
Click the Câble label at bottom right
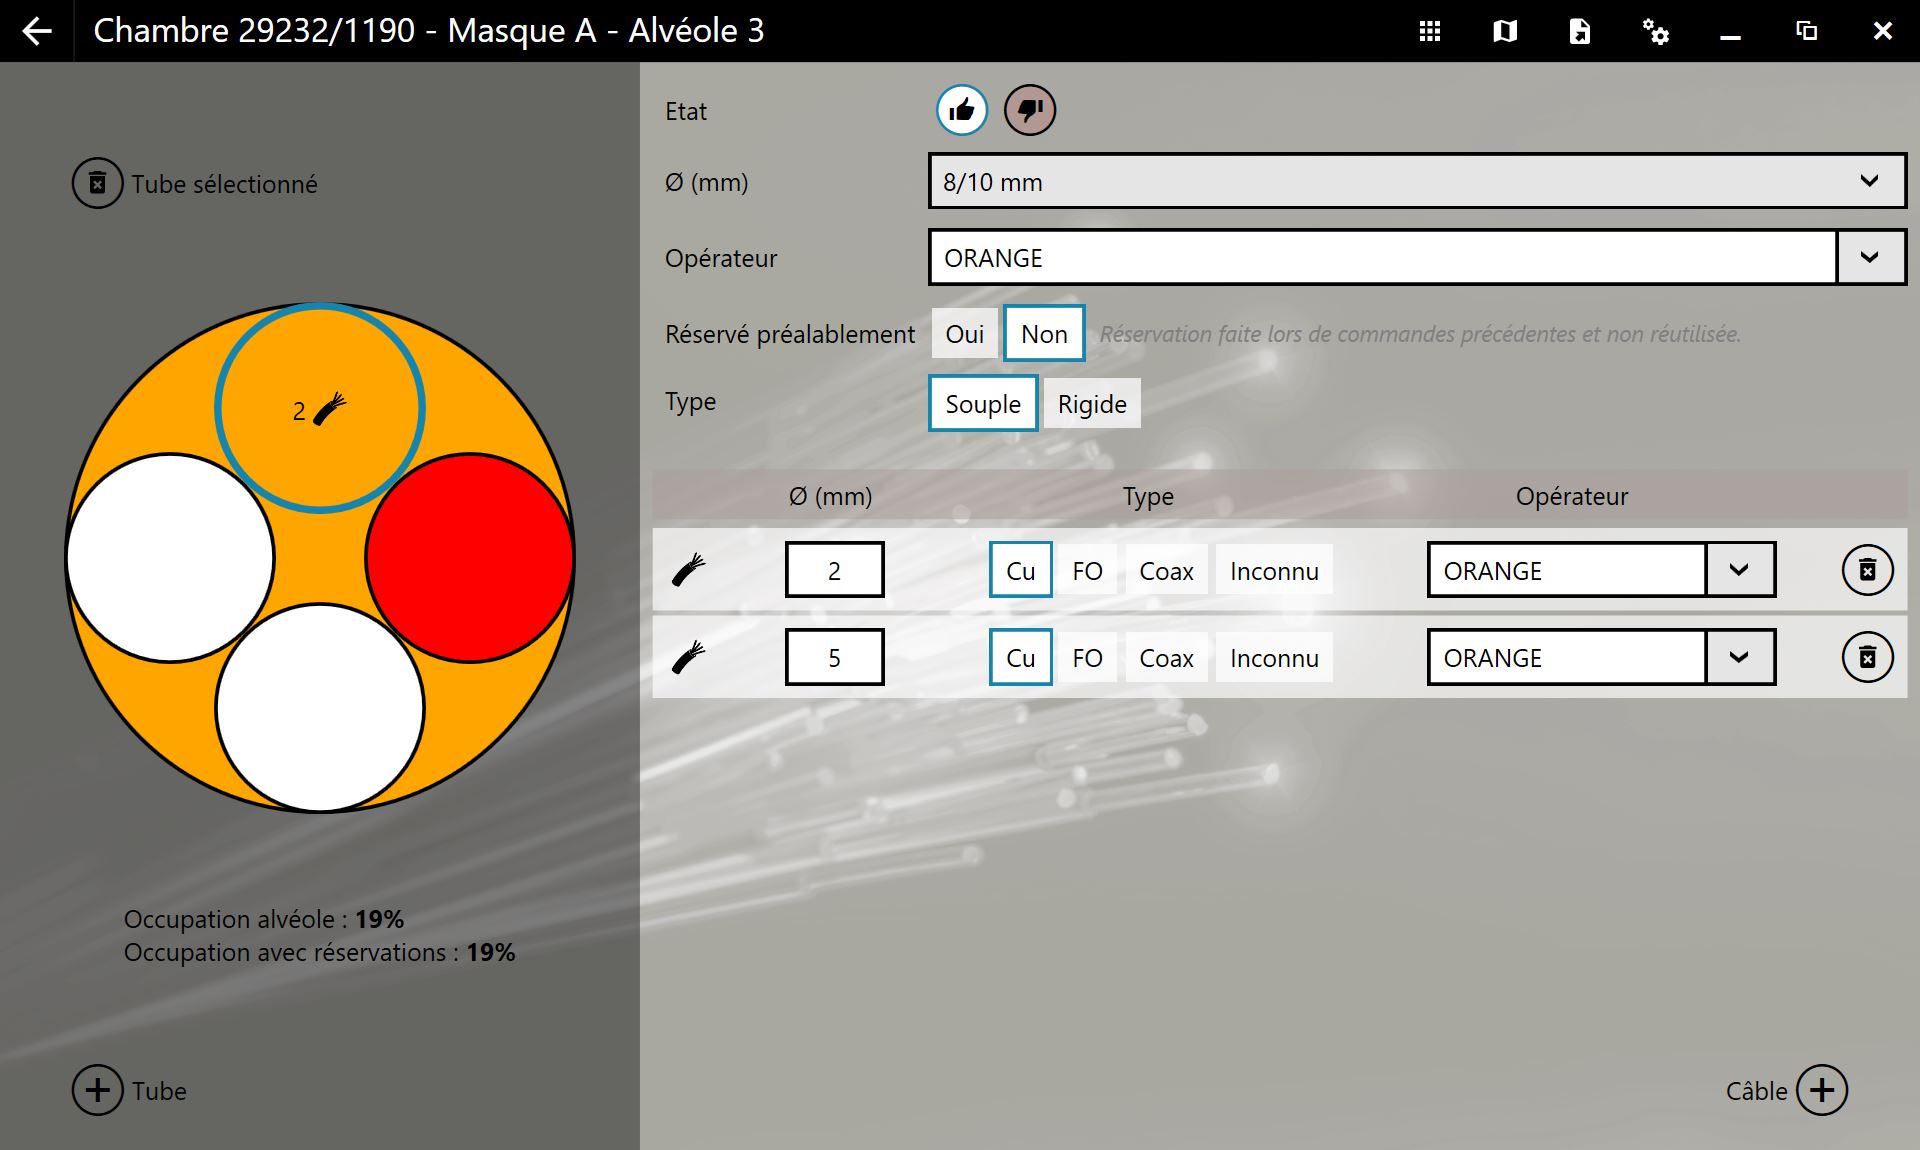click(x=1756, y=1091)
